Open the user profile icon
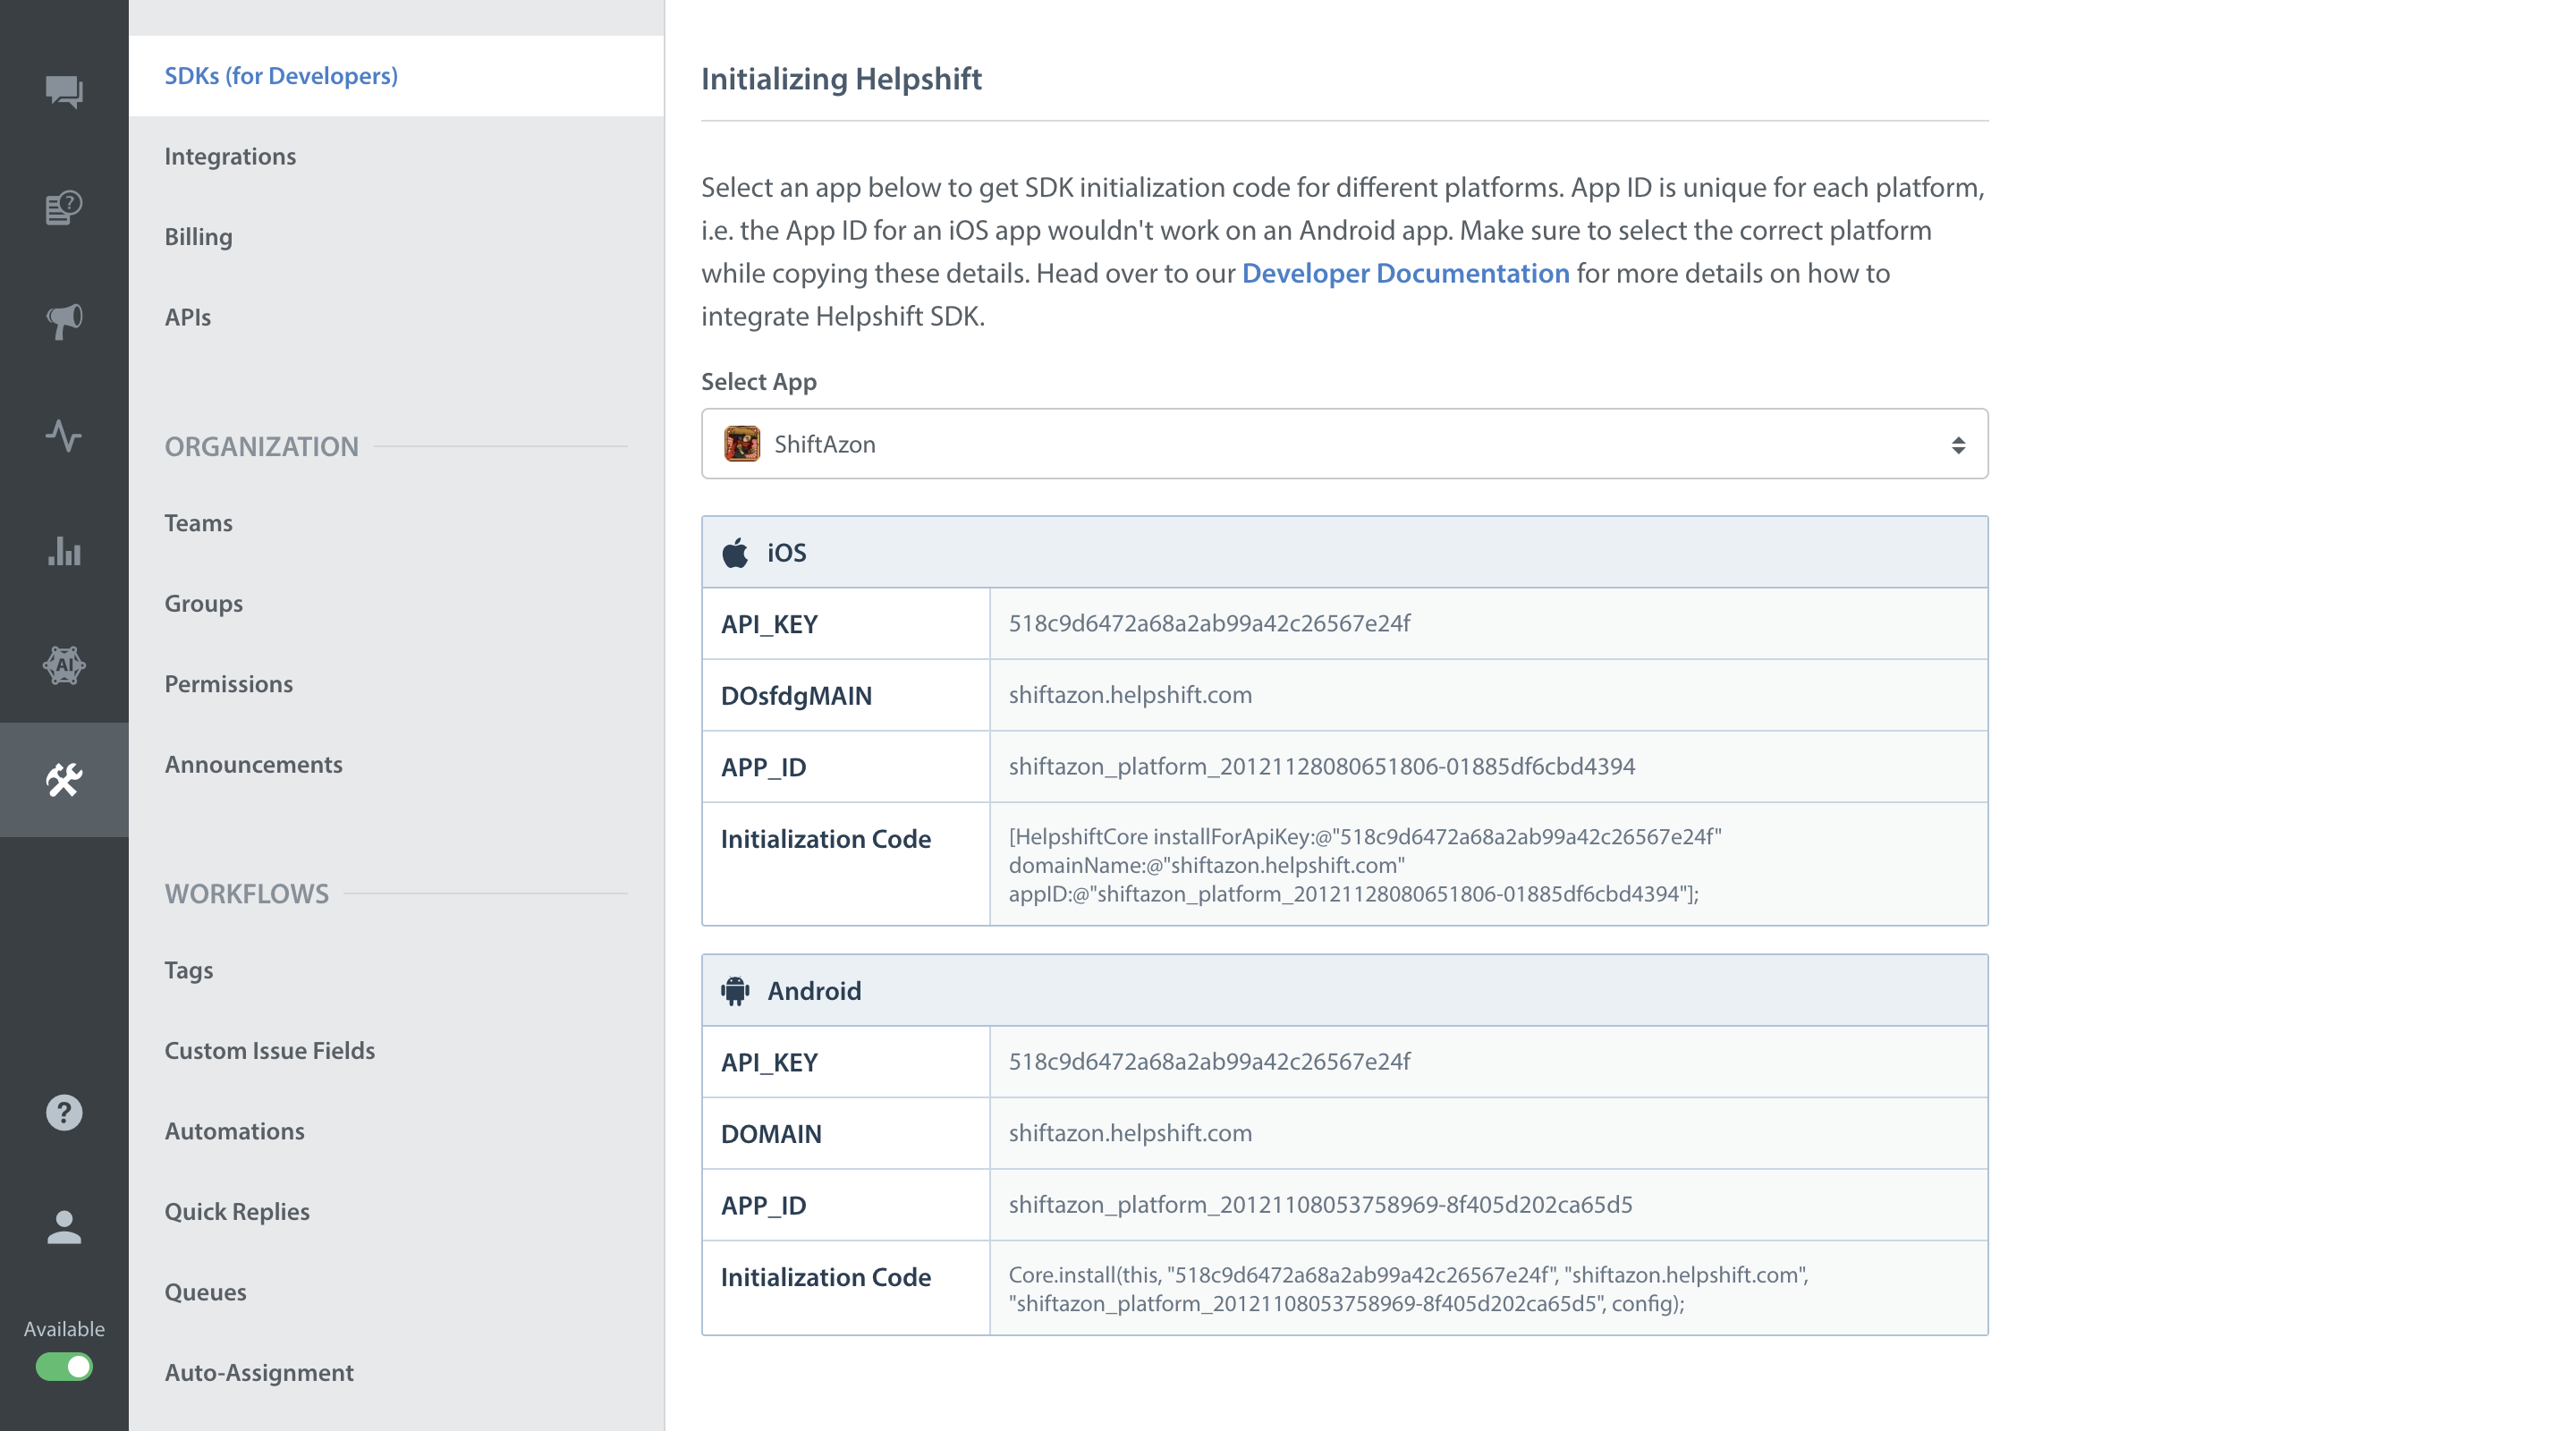 tap(64, 1227)
